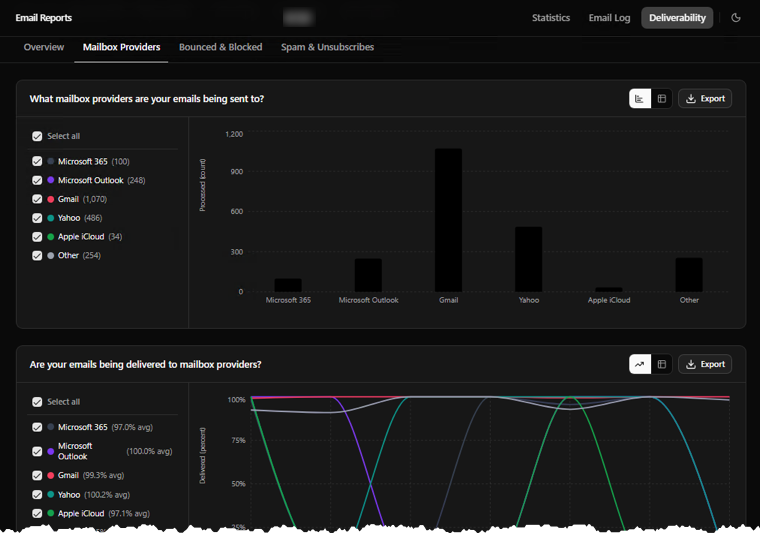Select table view icon for delivery section

[662, 364]
